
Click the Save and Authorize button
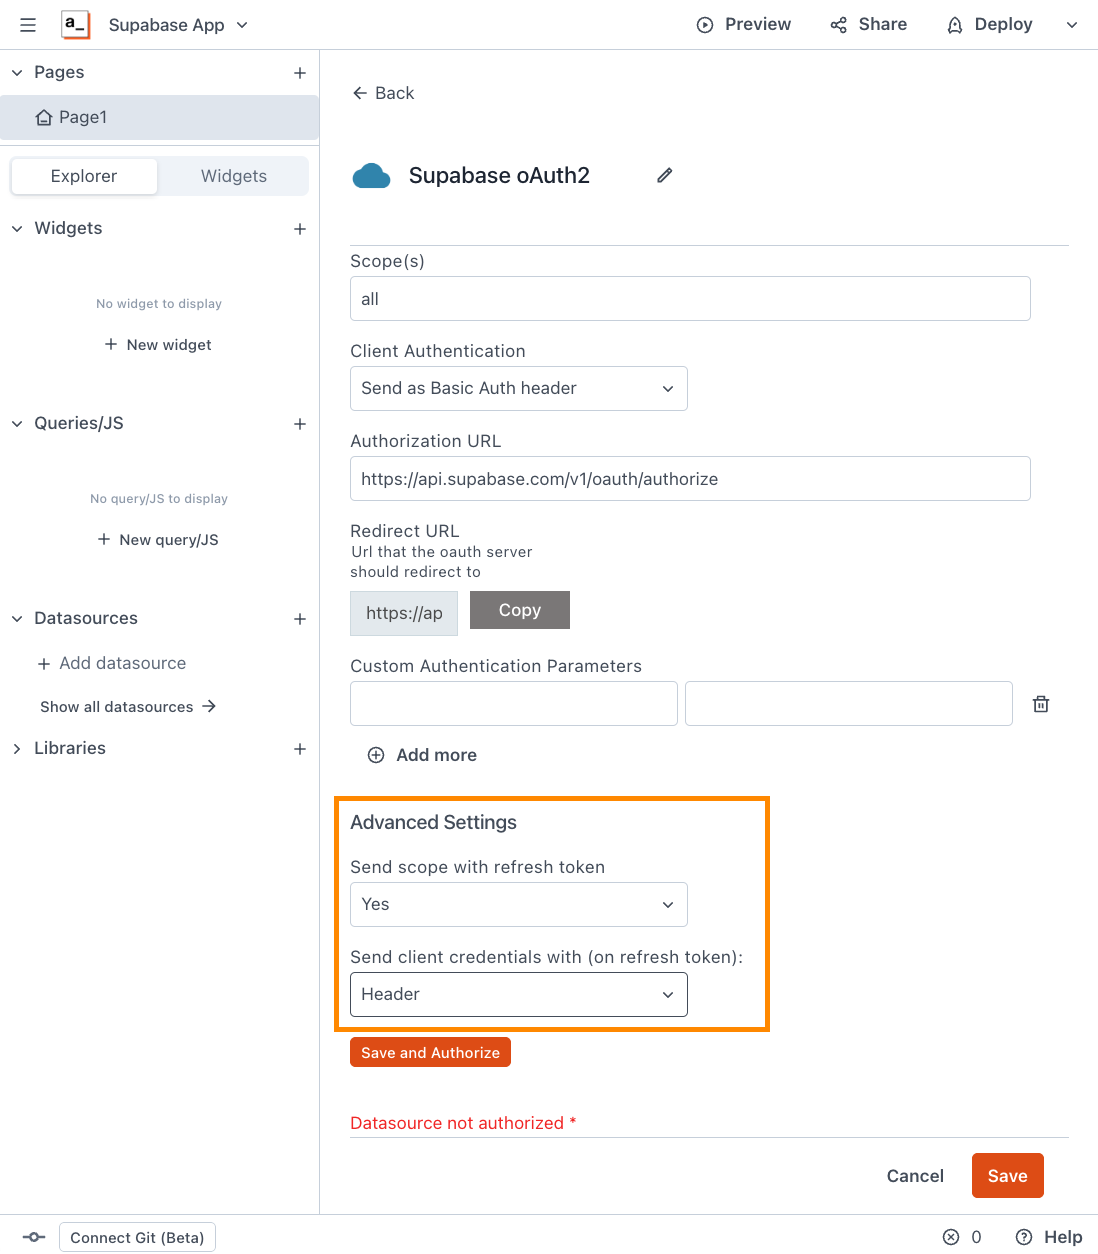430,1052
